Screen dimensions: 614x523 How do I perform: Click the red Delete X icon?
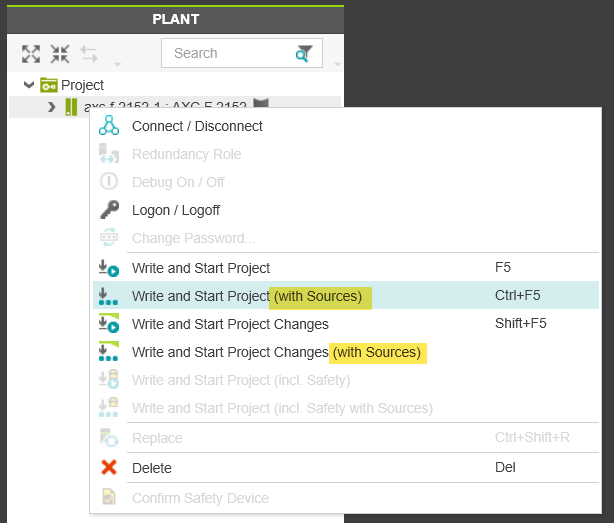[109, 468]
